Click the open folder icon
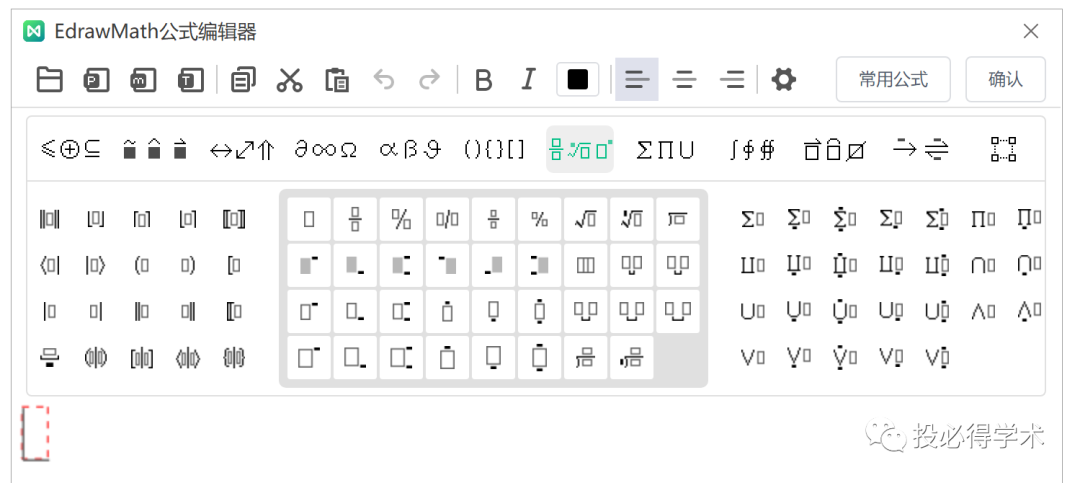Screen dimensions: 1080x483 point(50,80)
